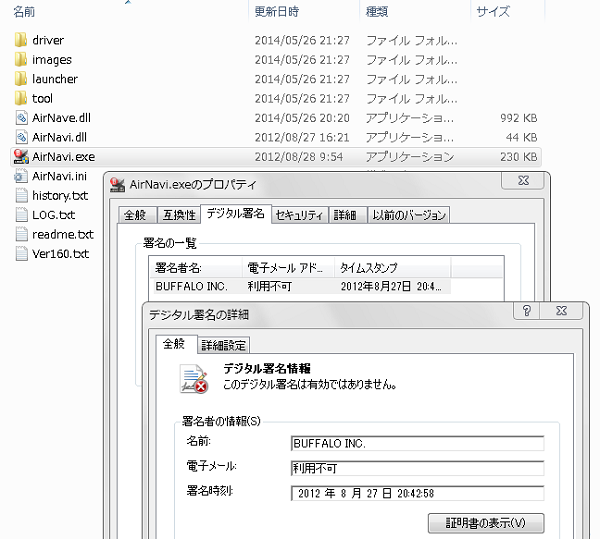The width and height of the screenshot is (600, 539).
Task: Click the LOG.txt file icon
Action: 21,215
